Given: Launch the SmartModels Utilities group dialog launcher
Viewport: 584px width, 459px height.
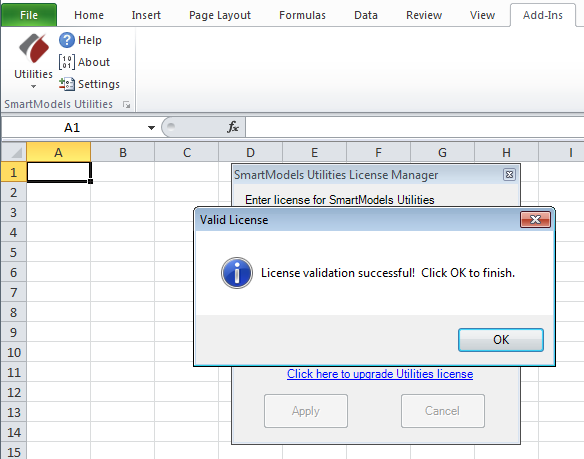Looking at the screenshot, I should tap(127, 105).
